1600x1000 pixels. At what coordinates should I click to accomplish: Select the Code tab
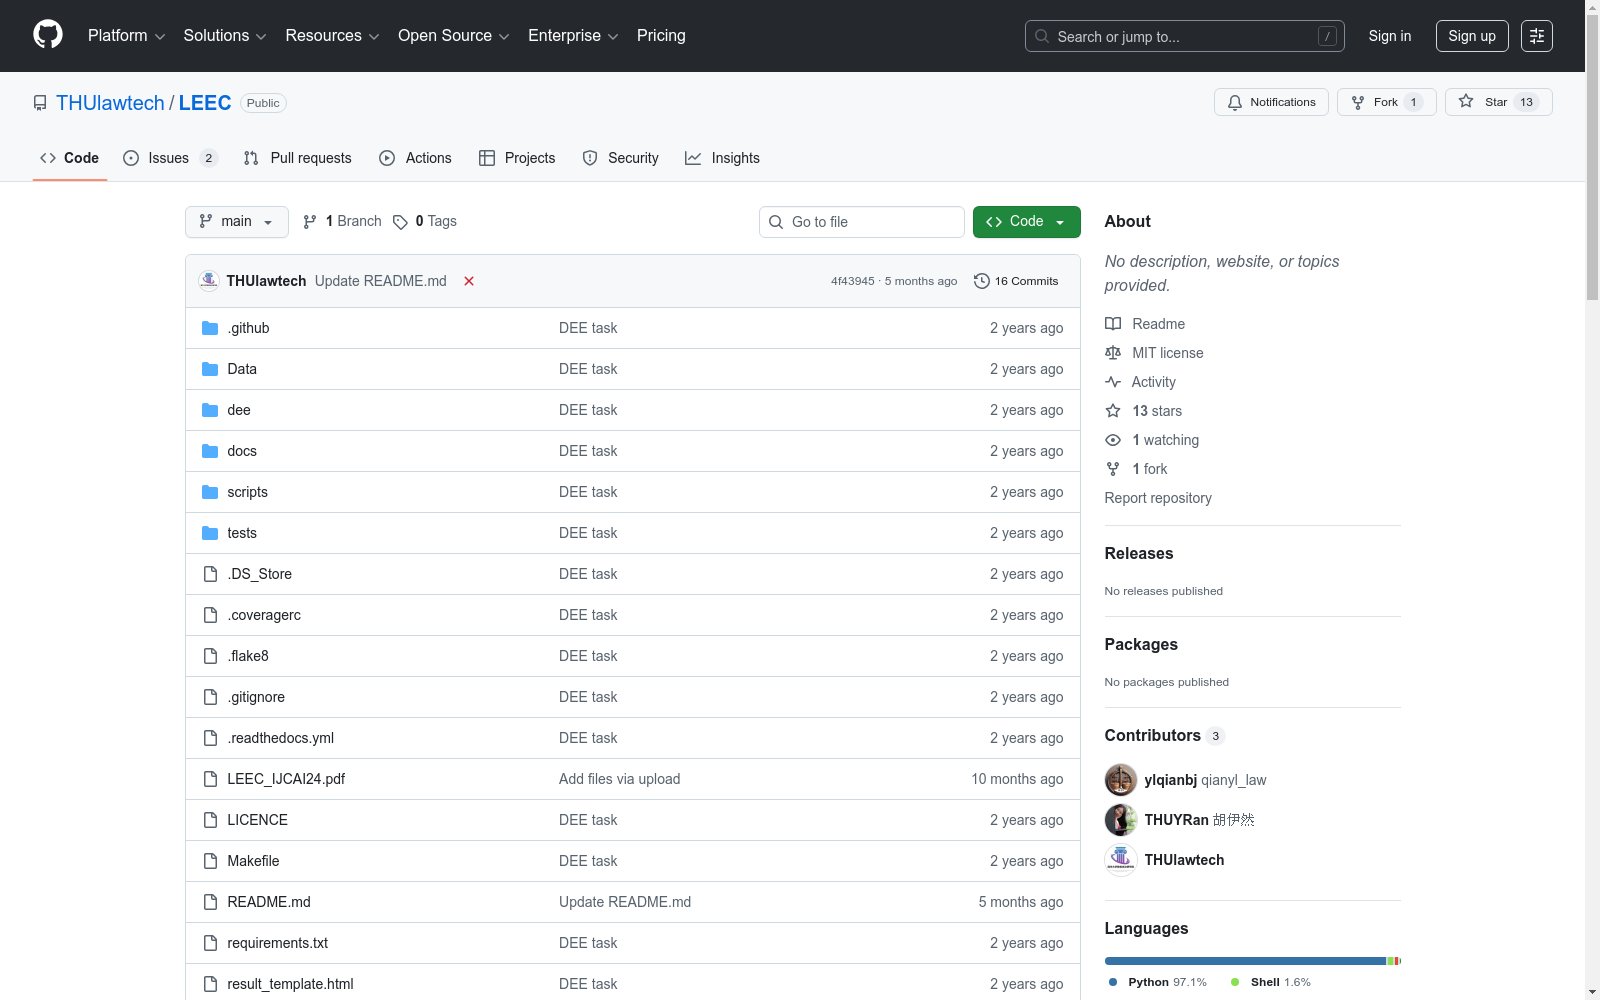pos(69,158)
